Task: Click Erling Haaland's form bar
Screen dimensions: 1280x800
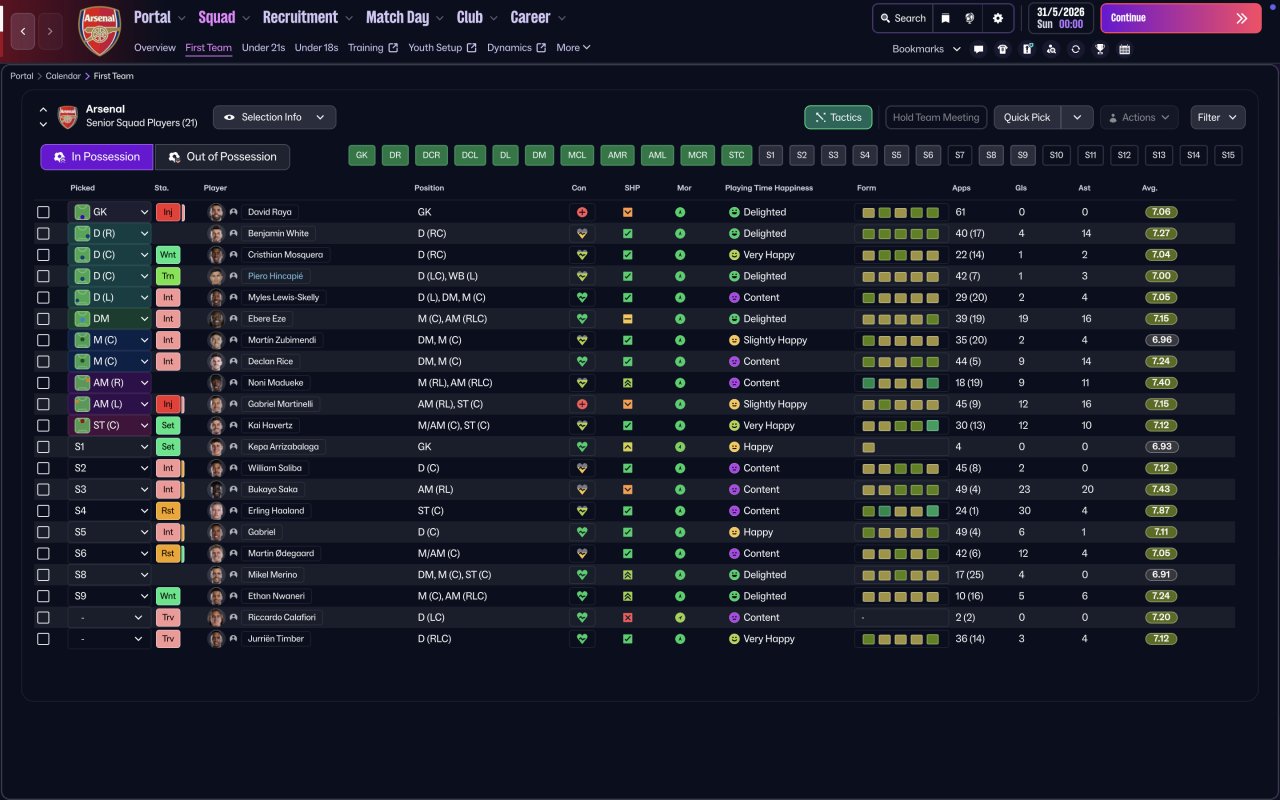Action: [901, 511]
